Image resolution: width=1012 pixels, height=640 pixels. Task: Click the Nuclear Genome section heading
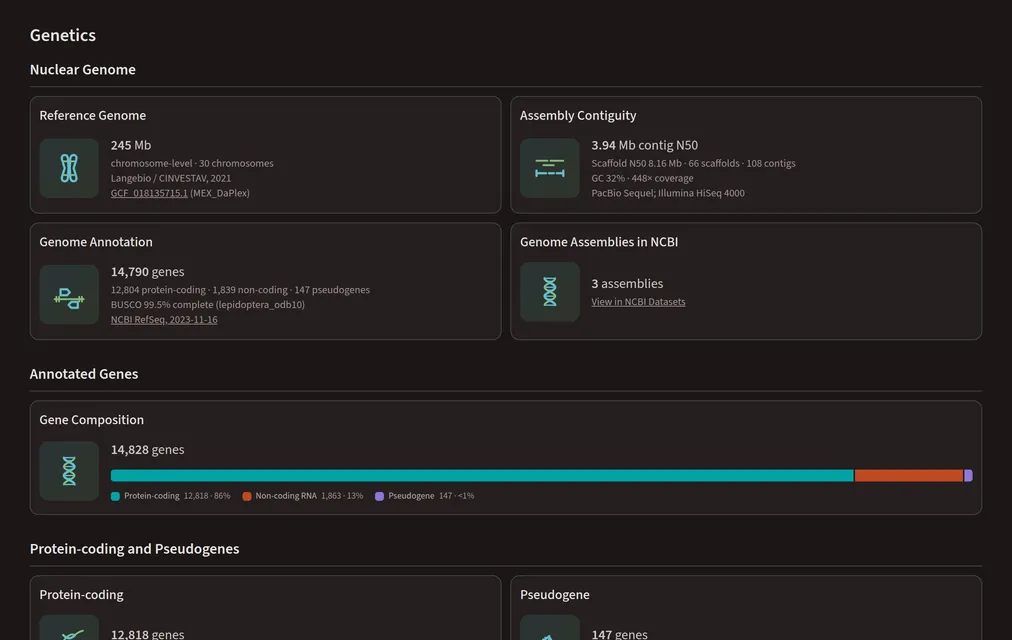83,70
